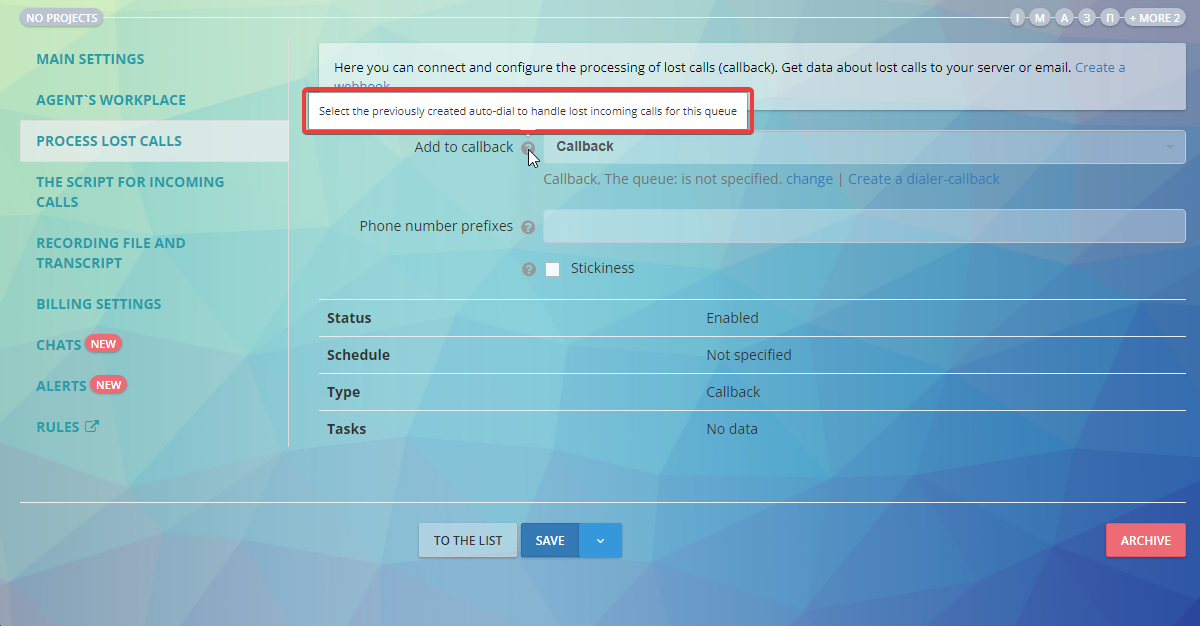Click the change queue link
Screen dimensions: 1200x626
[810, 178]
